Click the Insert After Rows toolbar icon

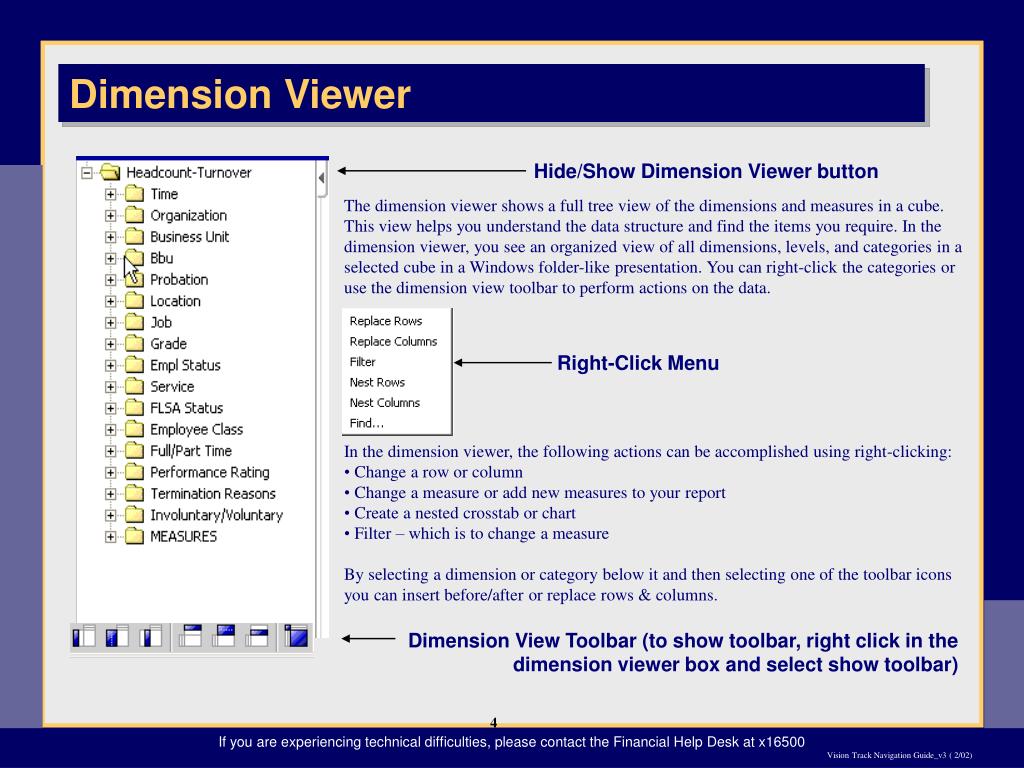pyautogui.click(x=151, y=636)
